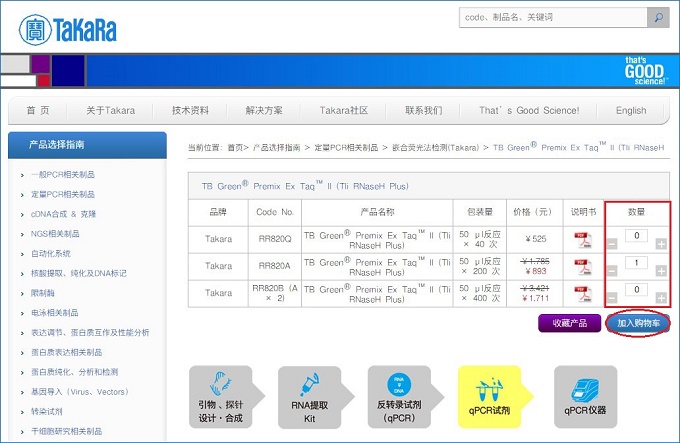Click 定量PCR相关制品 in the breadcrumb
680x443 pixels.
[346, 148]
